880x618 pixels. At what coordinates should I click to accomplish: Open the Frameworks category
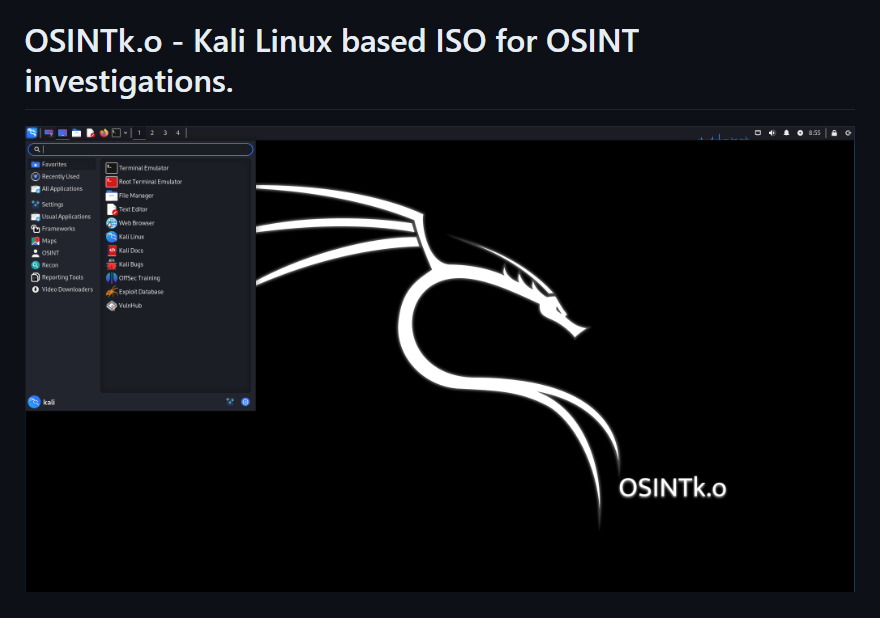62,229
